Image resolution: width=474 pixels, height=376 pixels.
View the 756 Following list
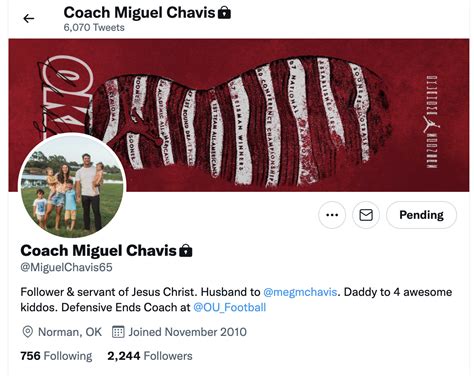pos(56,356)
